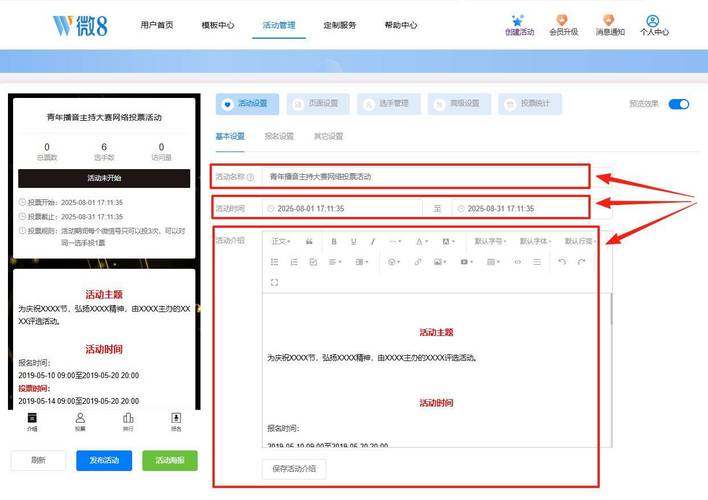Screen dimensions: 708x500
Task: Click the blue 发布活动 button
Action: pyautogui.click(x=103, y=461)
